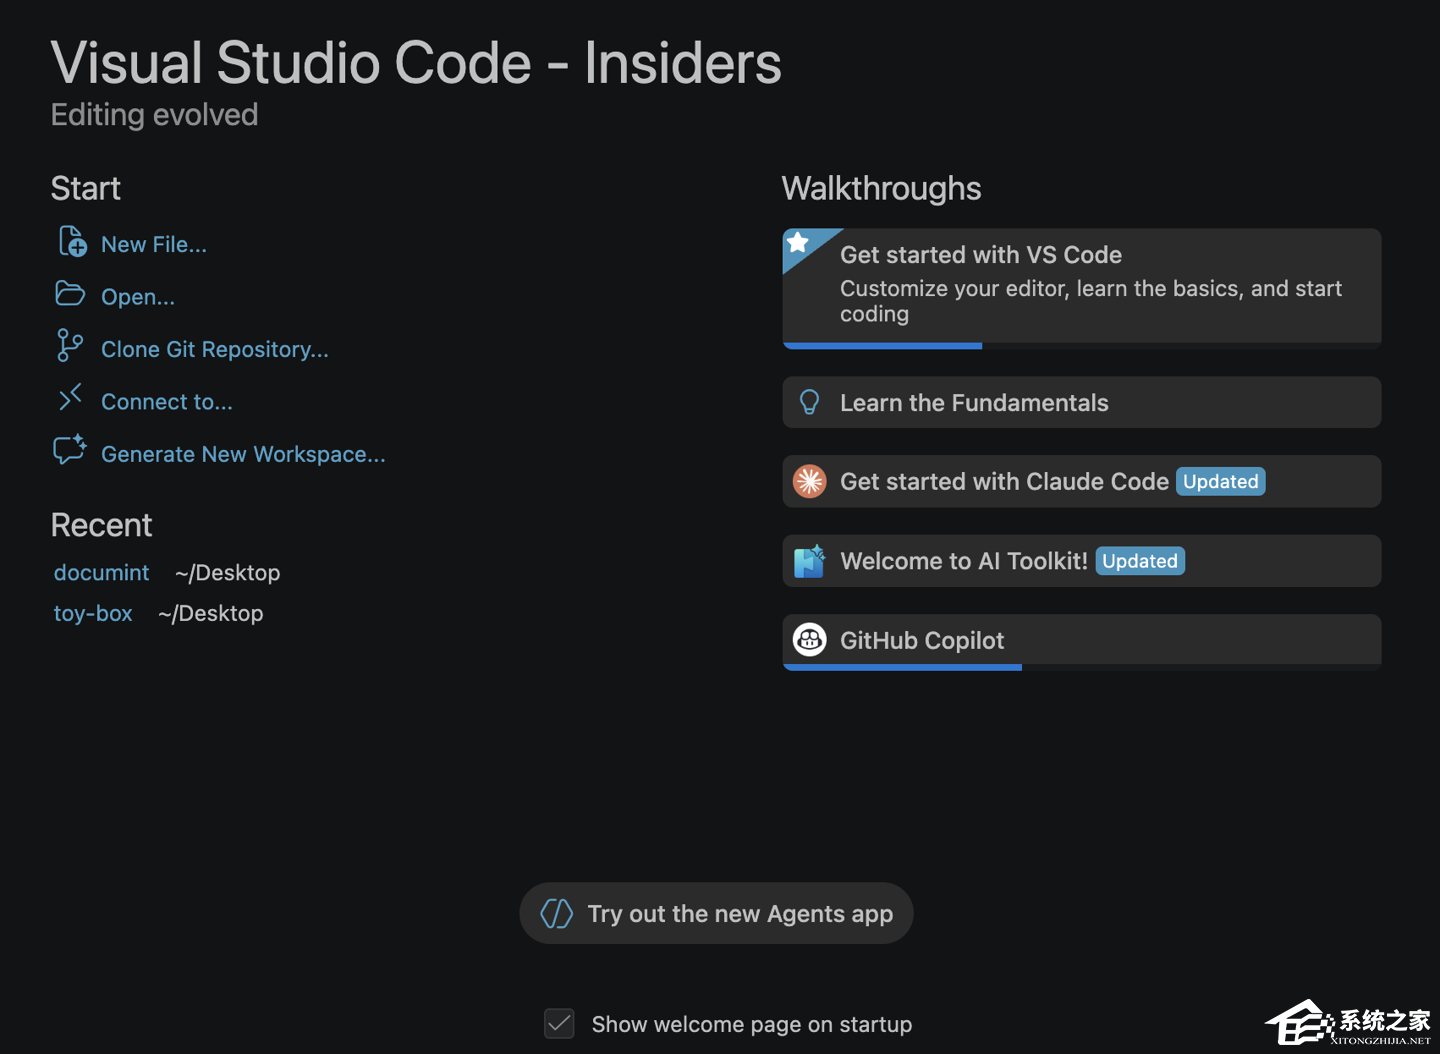Open Get started with VS Code walkthrough
Image resolution: width=1440 pixels, height=1054 pixels.
(1082, 288)
